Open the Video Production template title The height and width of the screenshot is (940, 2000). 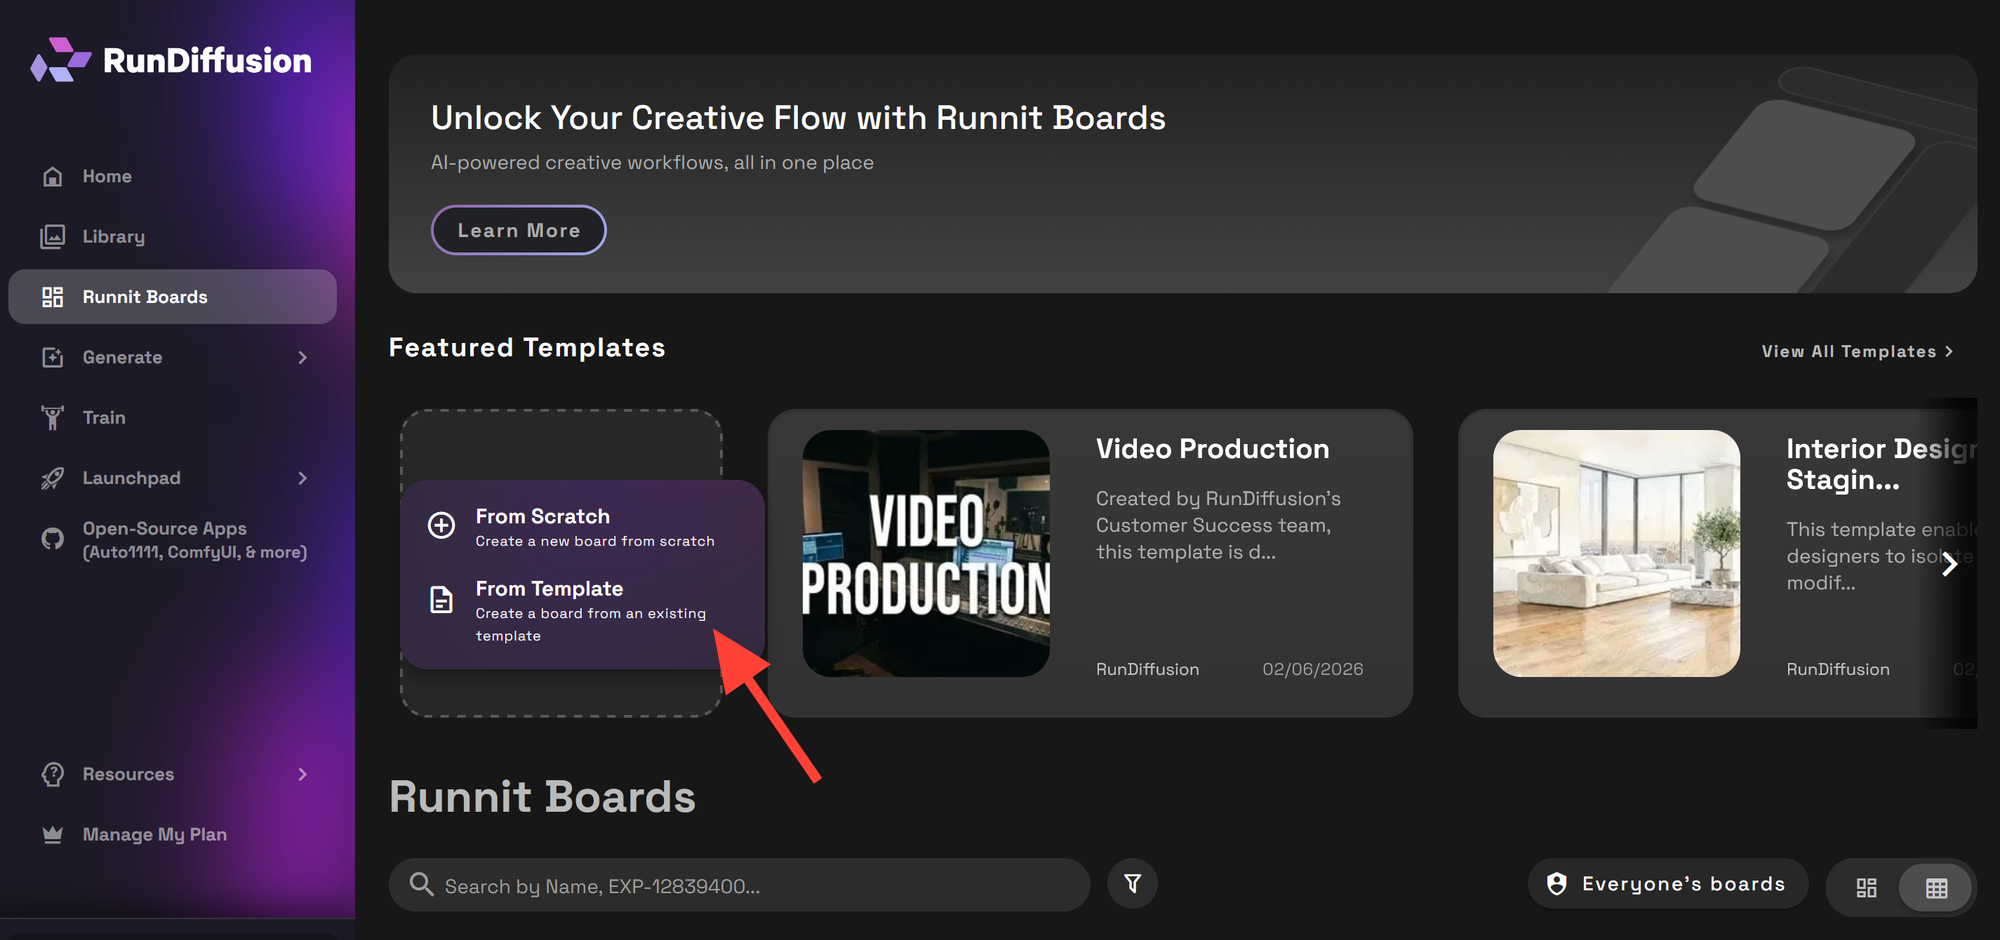1212,449
